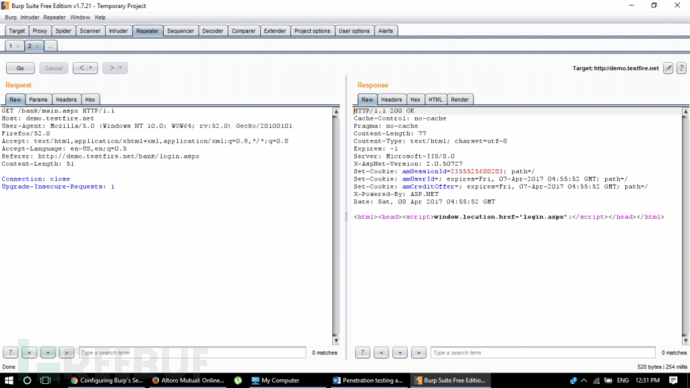This screenshot has height=388, width=690.
Task: Open the User options tab
Action: click(x=354, y=31)
